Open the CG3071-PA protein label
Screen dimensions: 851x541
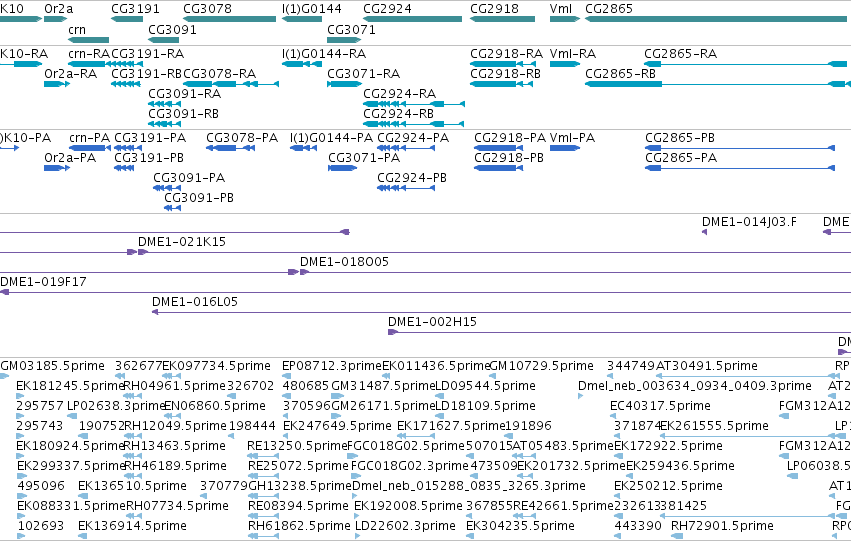(x=364, y=158)
